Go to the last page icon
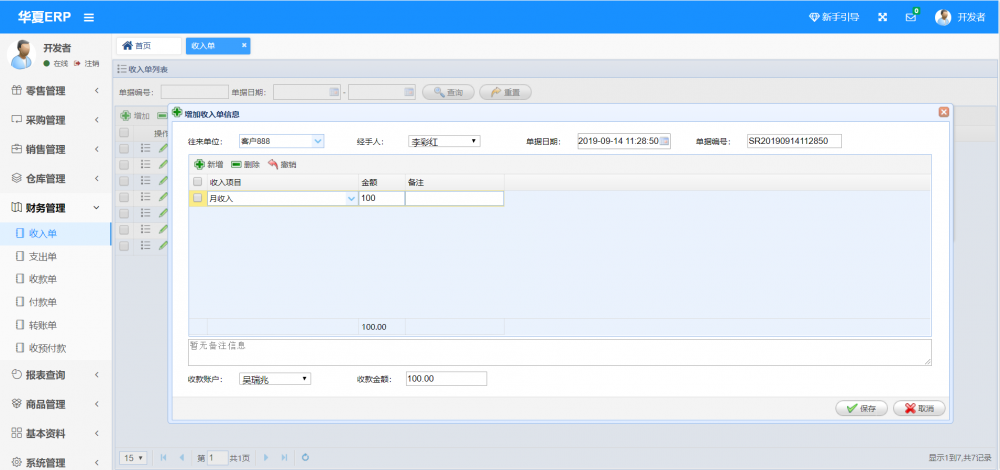1000x470 pixels. point(284,458)
